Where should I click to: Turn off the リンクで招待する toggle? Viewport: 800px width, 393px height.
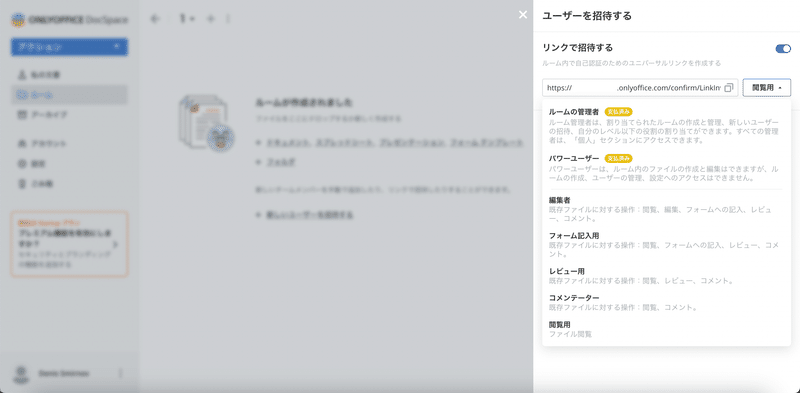[x=783, y=48]
